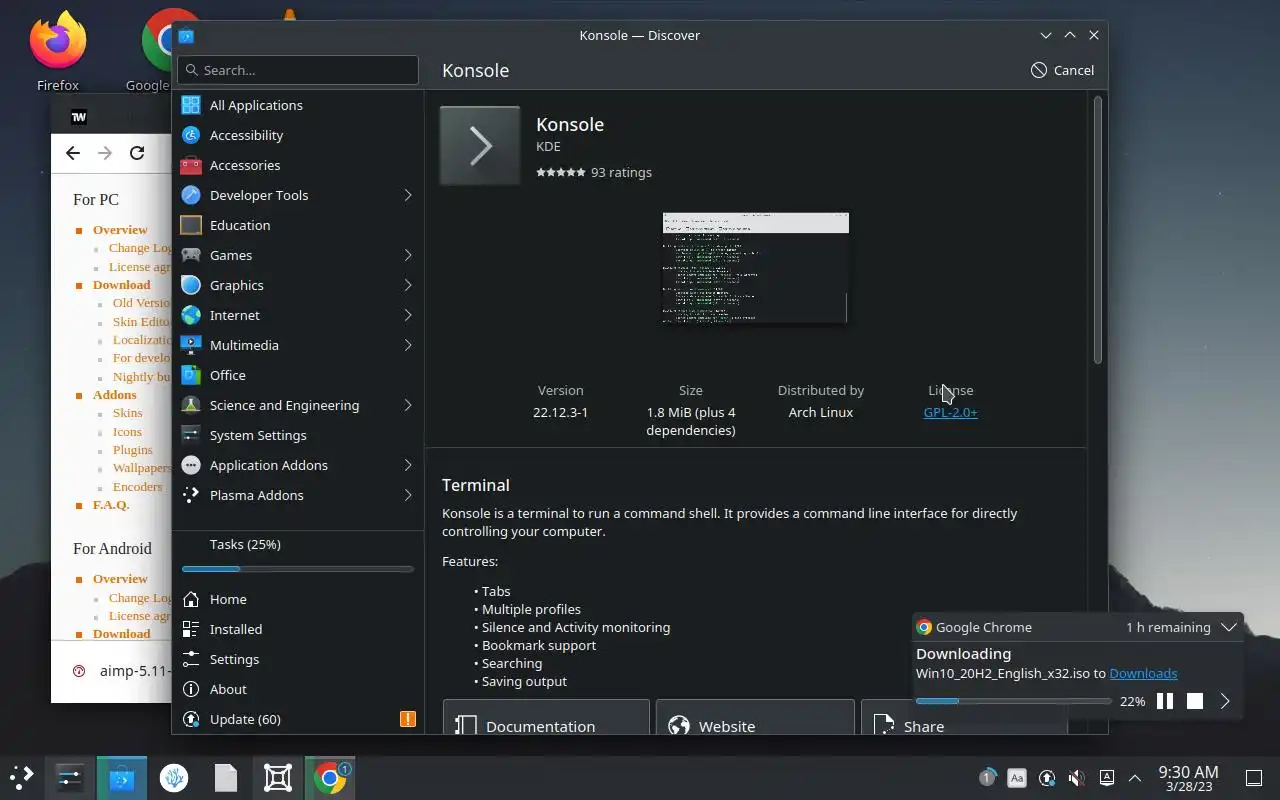
Task: Open the GPL-2.0+ license link
Action: pyautogui.click(x=950, y=412)
